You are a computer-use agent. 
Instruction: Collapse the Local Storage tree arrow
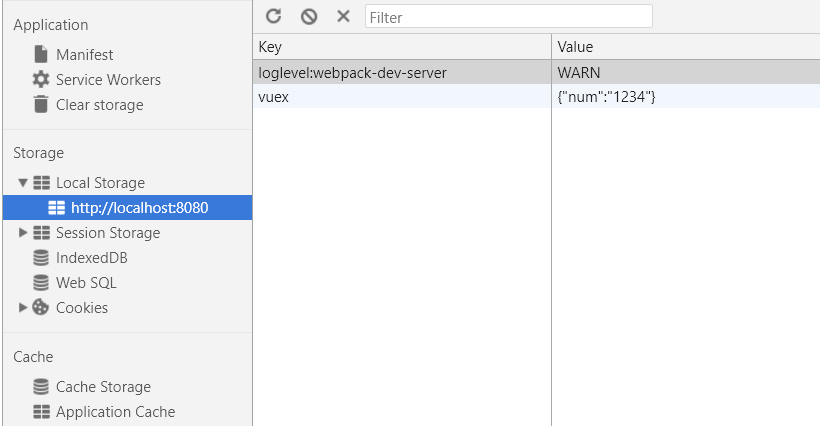(x=23, y=183)
